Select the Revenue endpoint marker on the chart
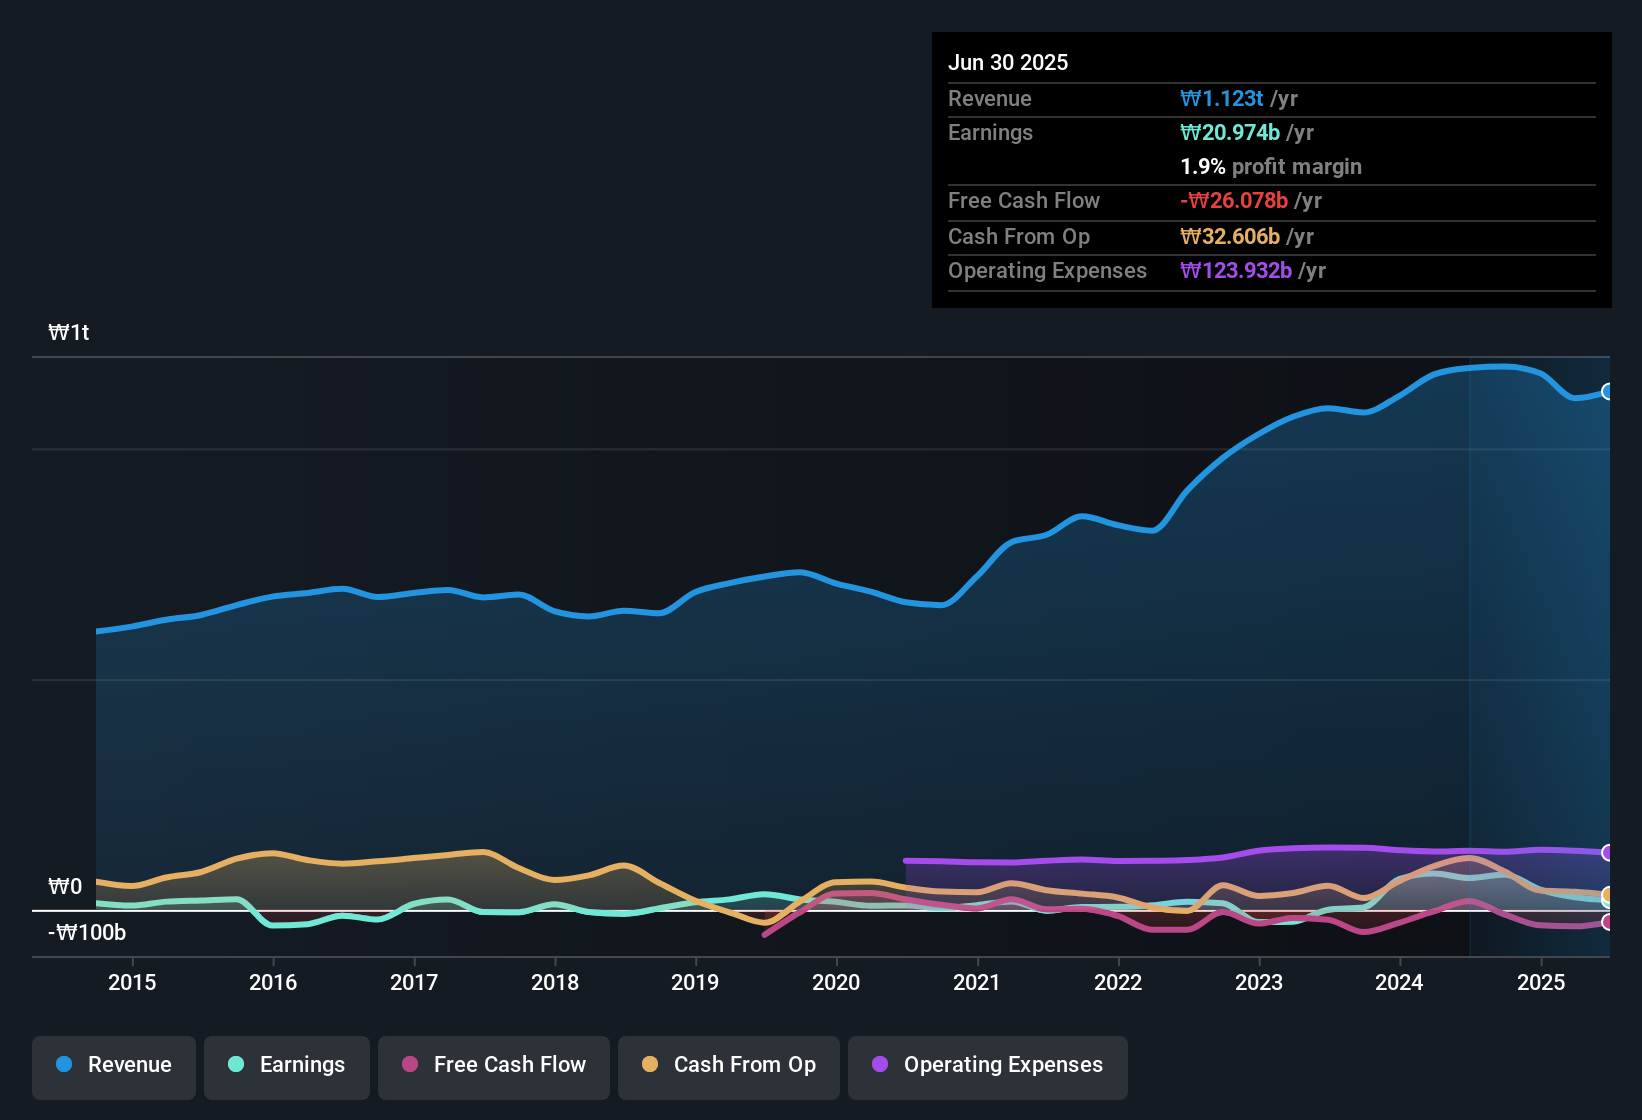Viewport: 1642px width, 1120px height. click(x=1608, y=392)
